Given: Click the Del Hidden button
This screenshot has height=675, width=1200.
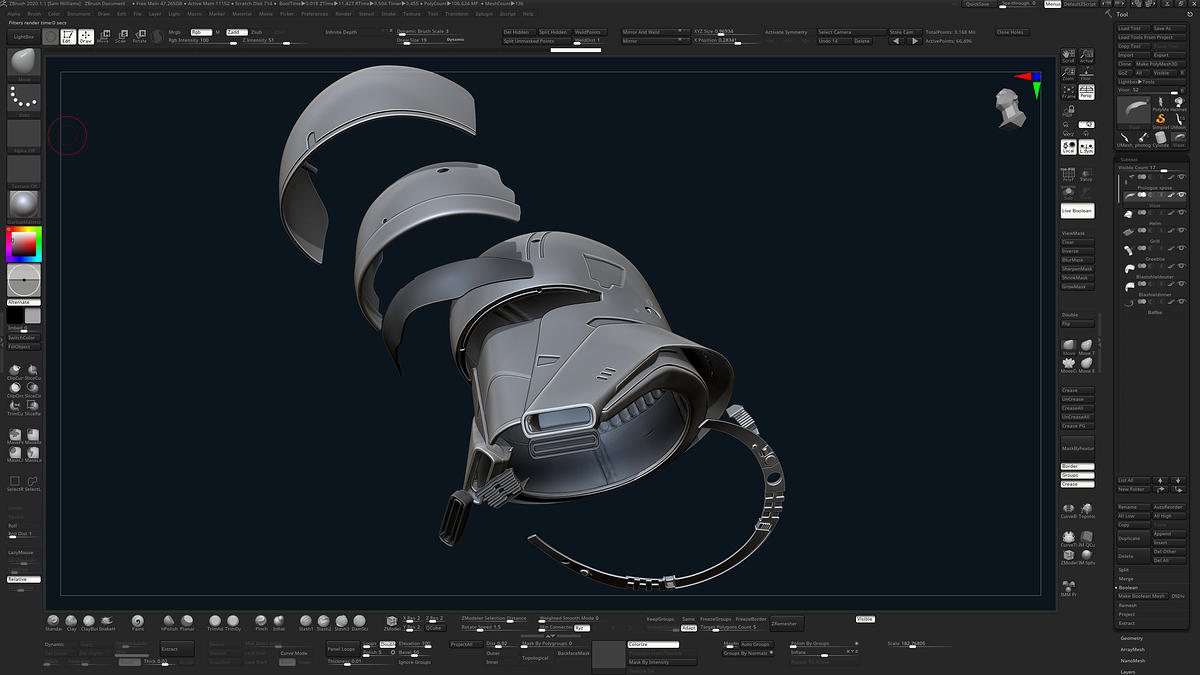Looking at the screenshot, I should point(518,32).
